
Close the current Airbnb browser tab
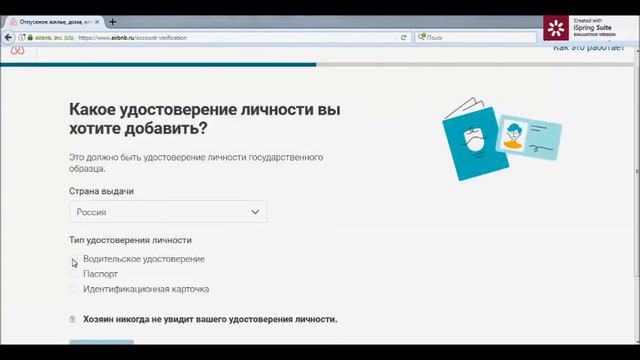(x=97, y=22)
